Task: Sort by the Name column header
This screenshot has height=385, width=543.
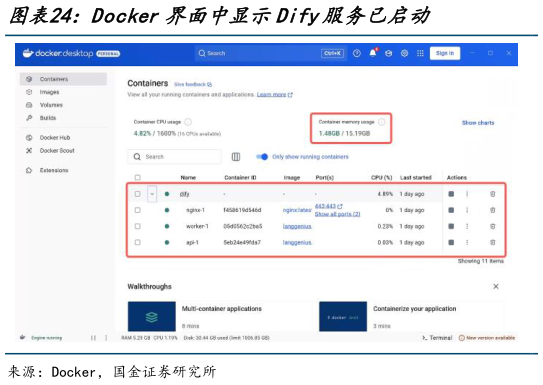Action: [x=188, y=178]
